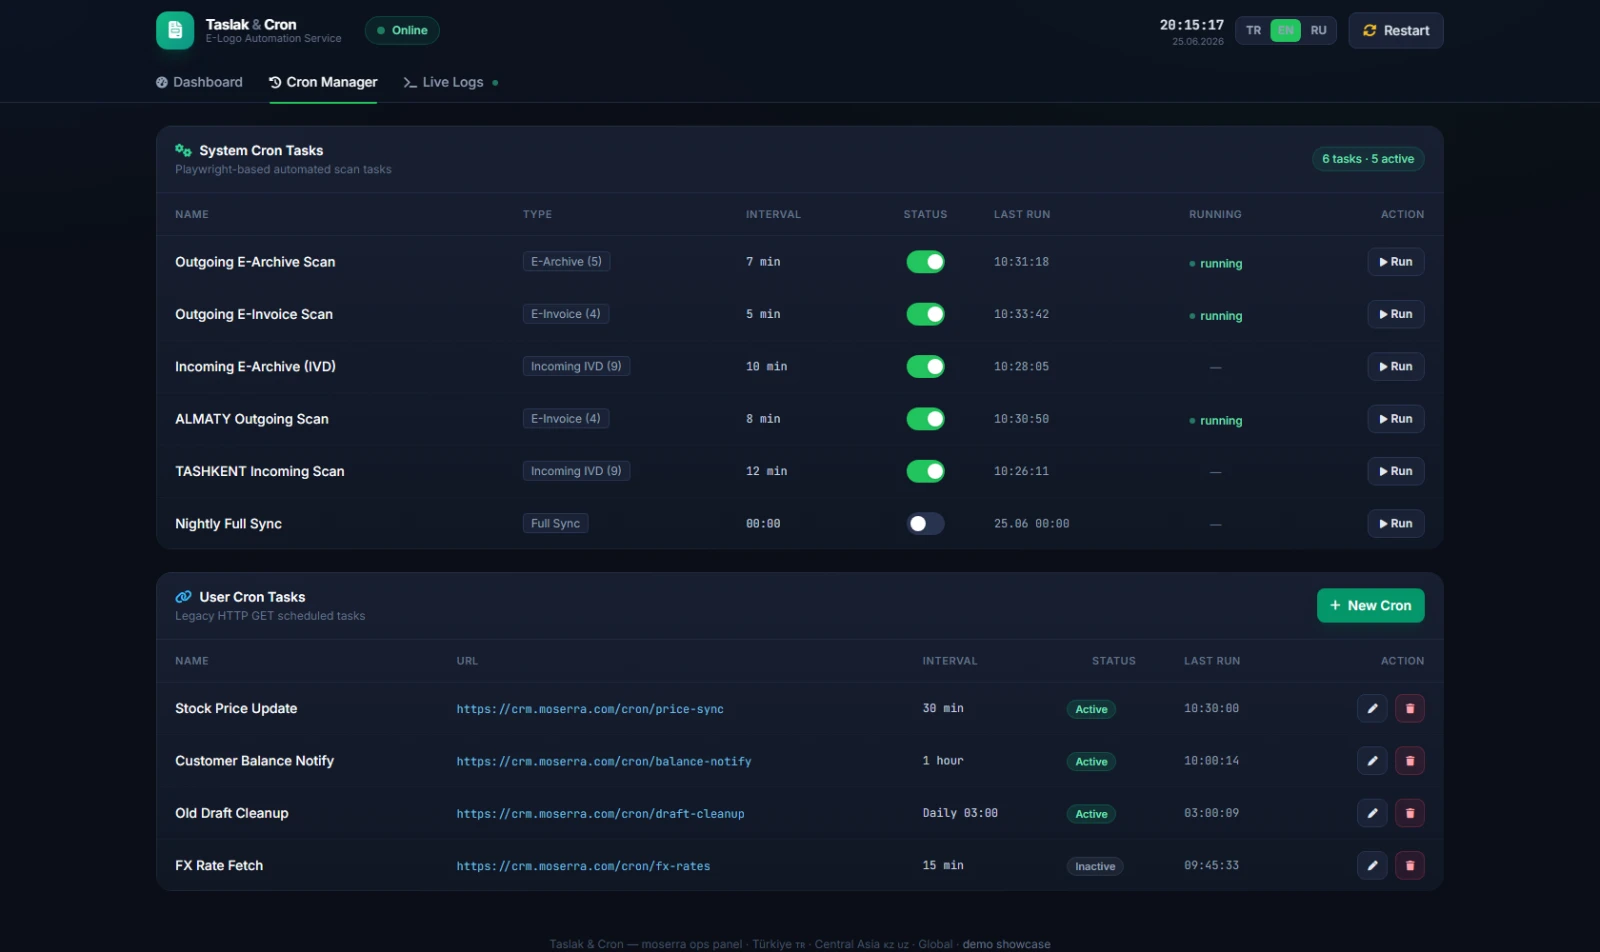Open the price-sync cron URL
The image size is (1600, 952).
[x=590, y=709]
